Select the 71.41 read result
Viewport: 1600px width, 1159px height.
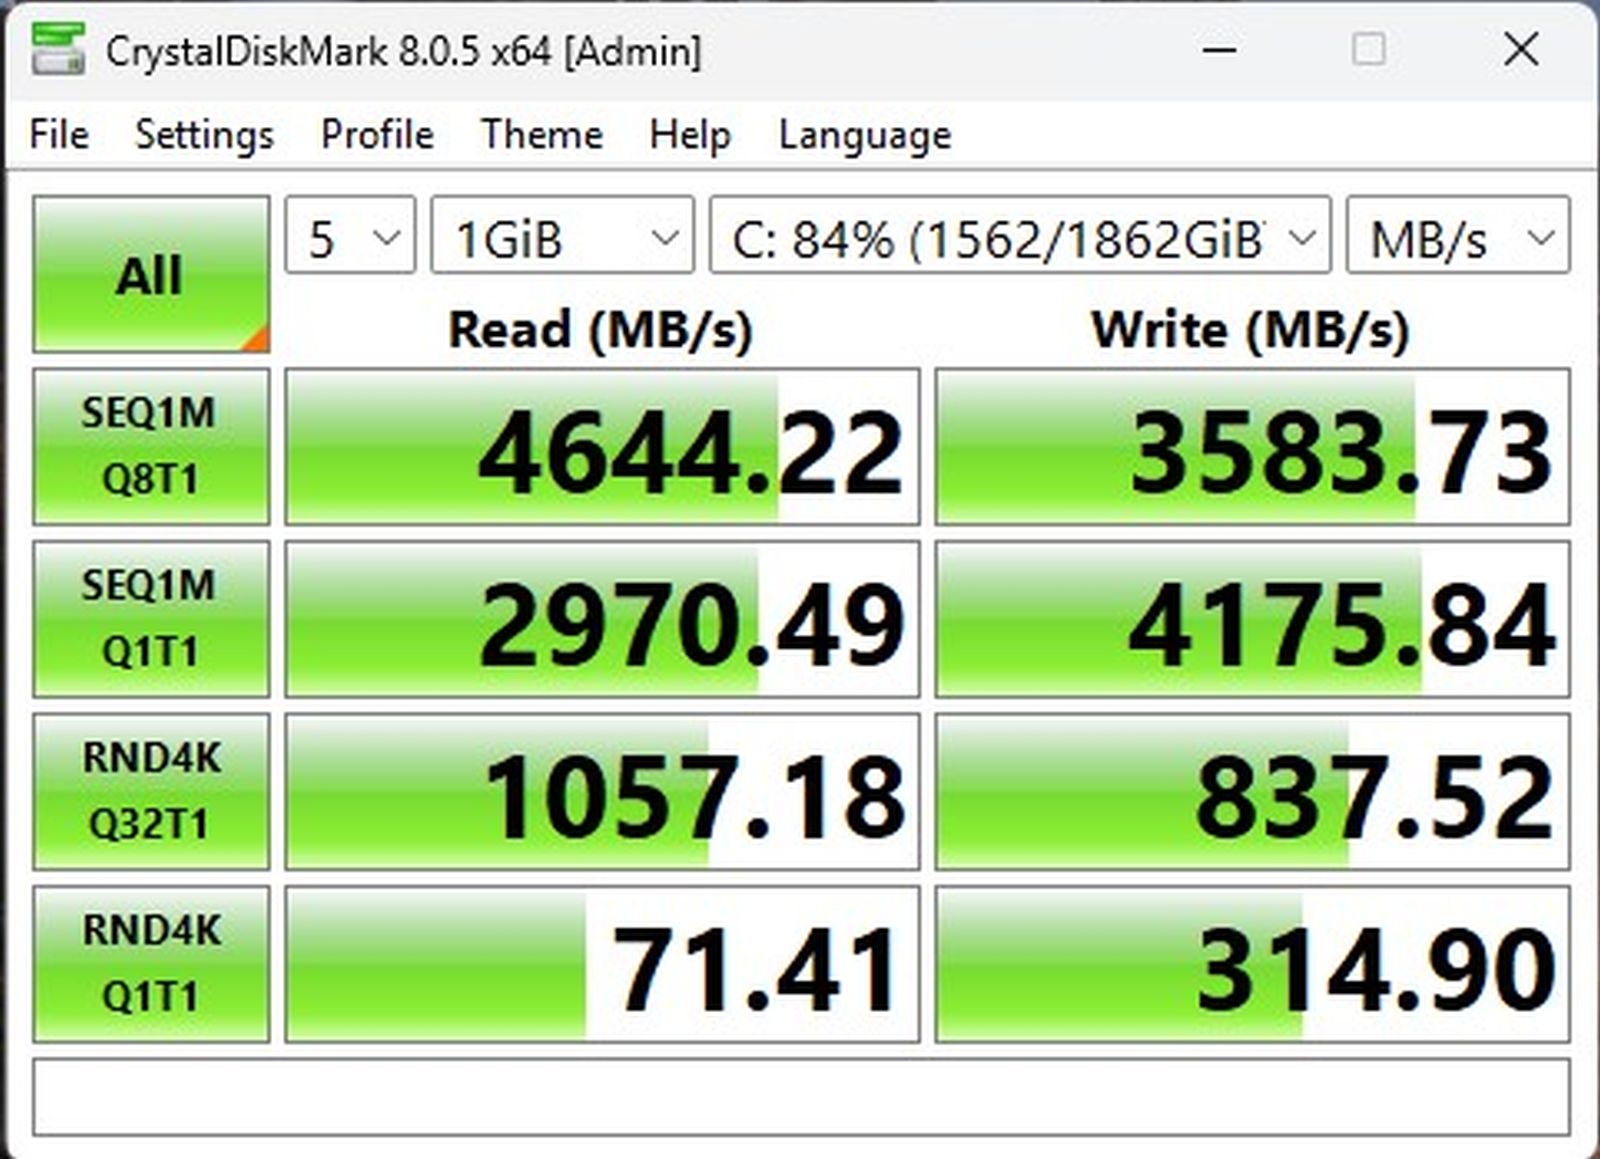[x=602, y=964]
